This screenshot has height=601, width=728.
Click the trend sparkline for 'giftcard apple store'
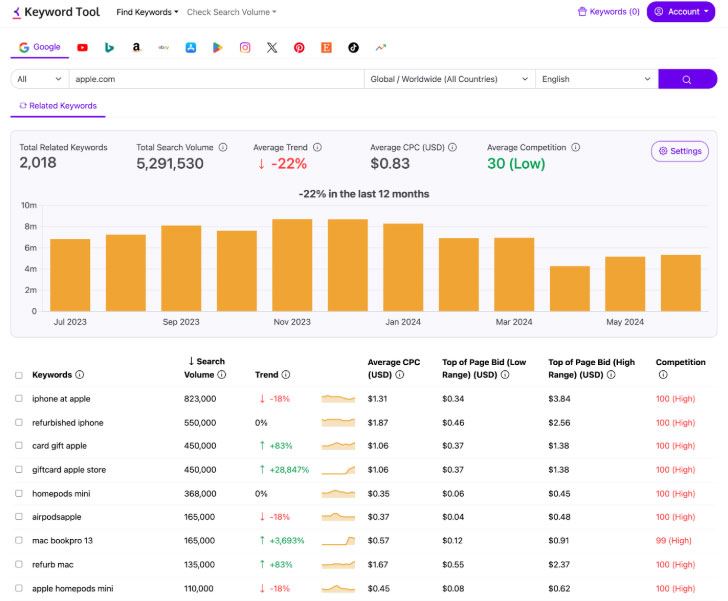338,470
